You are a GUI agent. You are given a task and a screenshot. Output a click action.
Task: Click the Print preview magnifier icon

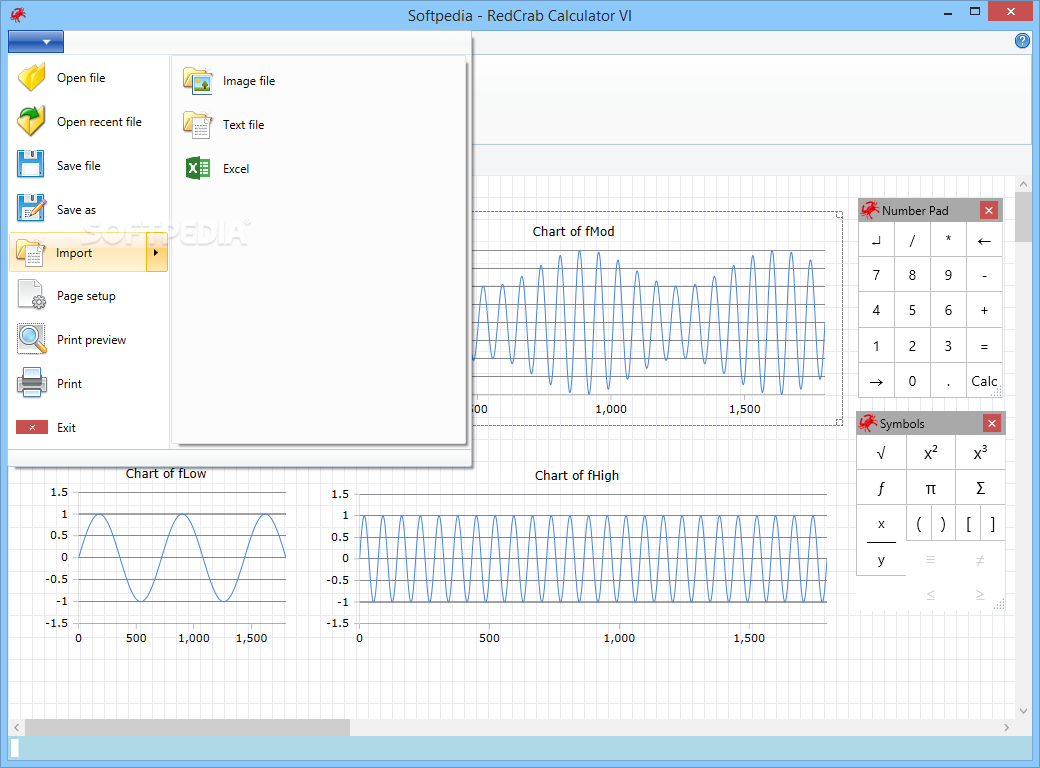(32, 340)
